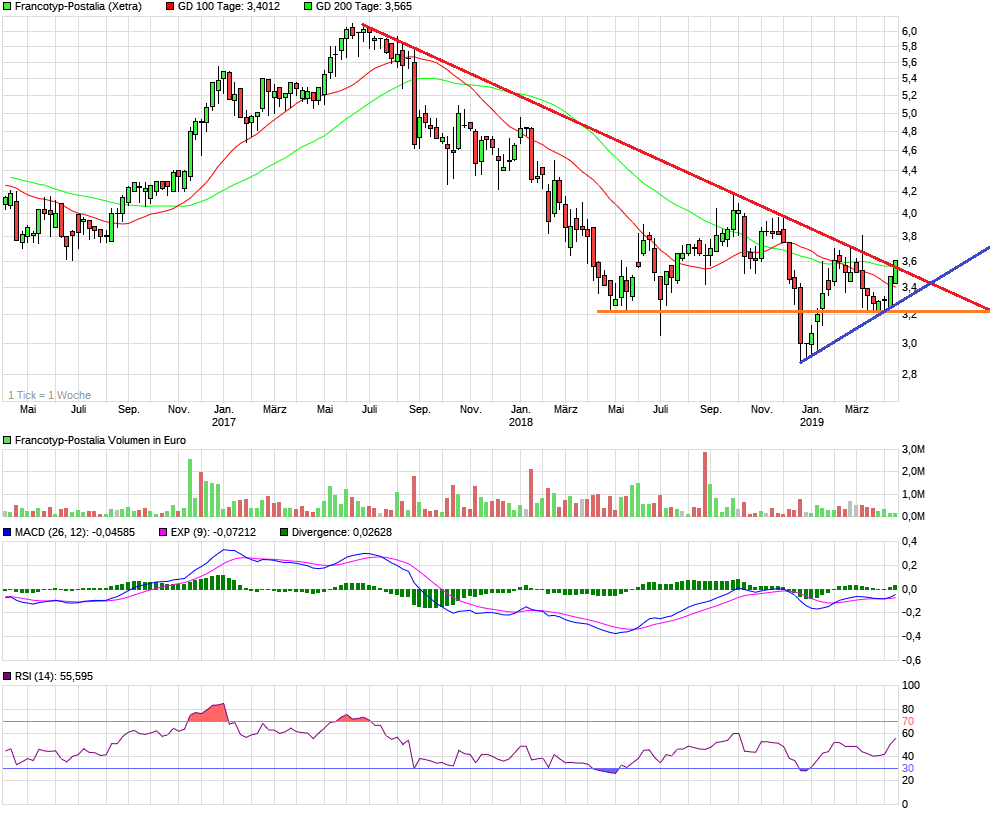Click the green Francotyp-Postalia (Xetra) legend swatch

pyautogui.click(x=7, y=6)
